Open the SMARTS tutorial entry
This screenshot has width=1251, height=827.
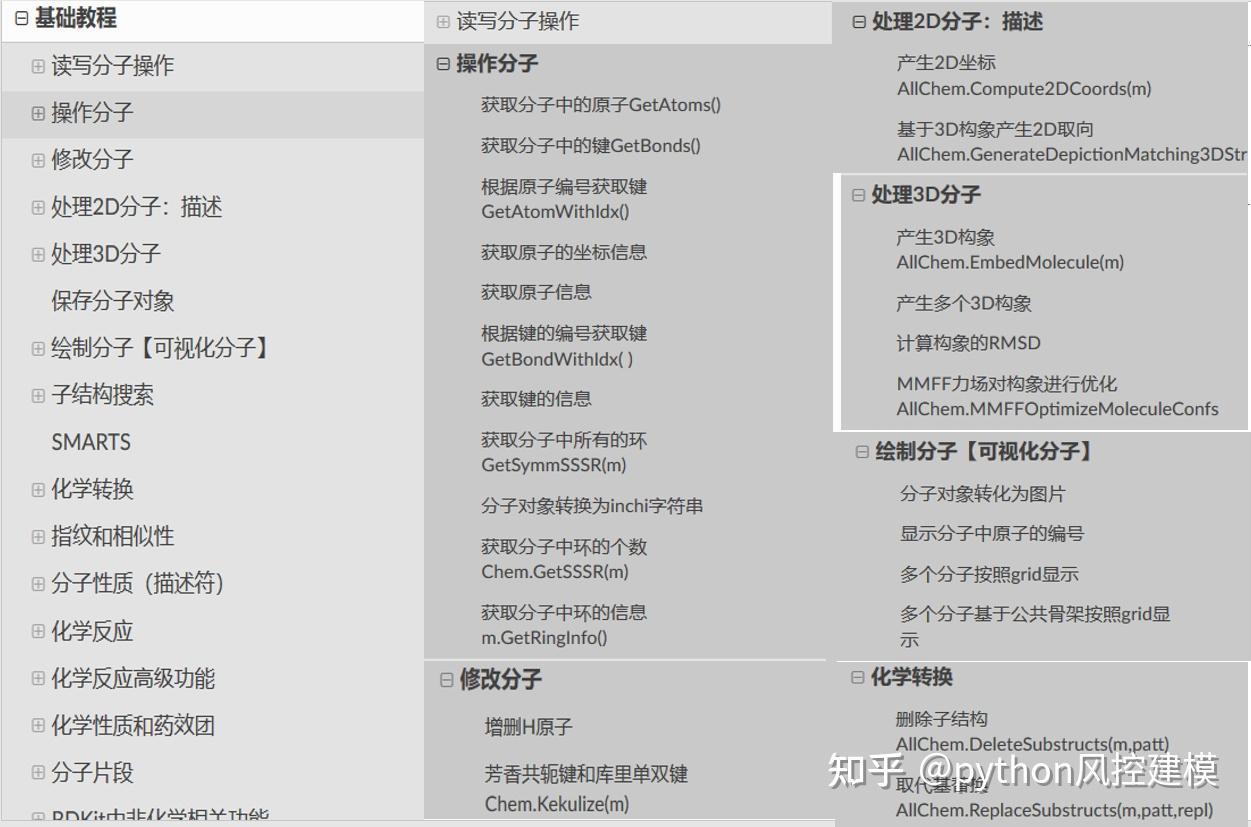pos(91,441)
